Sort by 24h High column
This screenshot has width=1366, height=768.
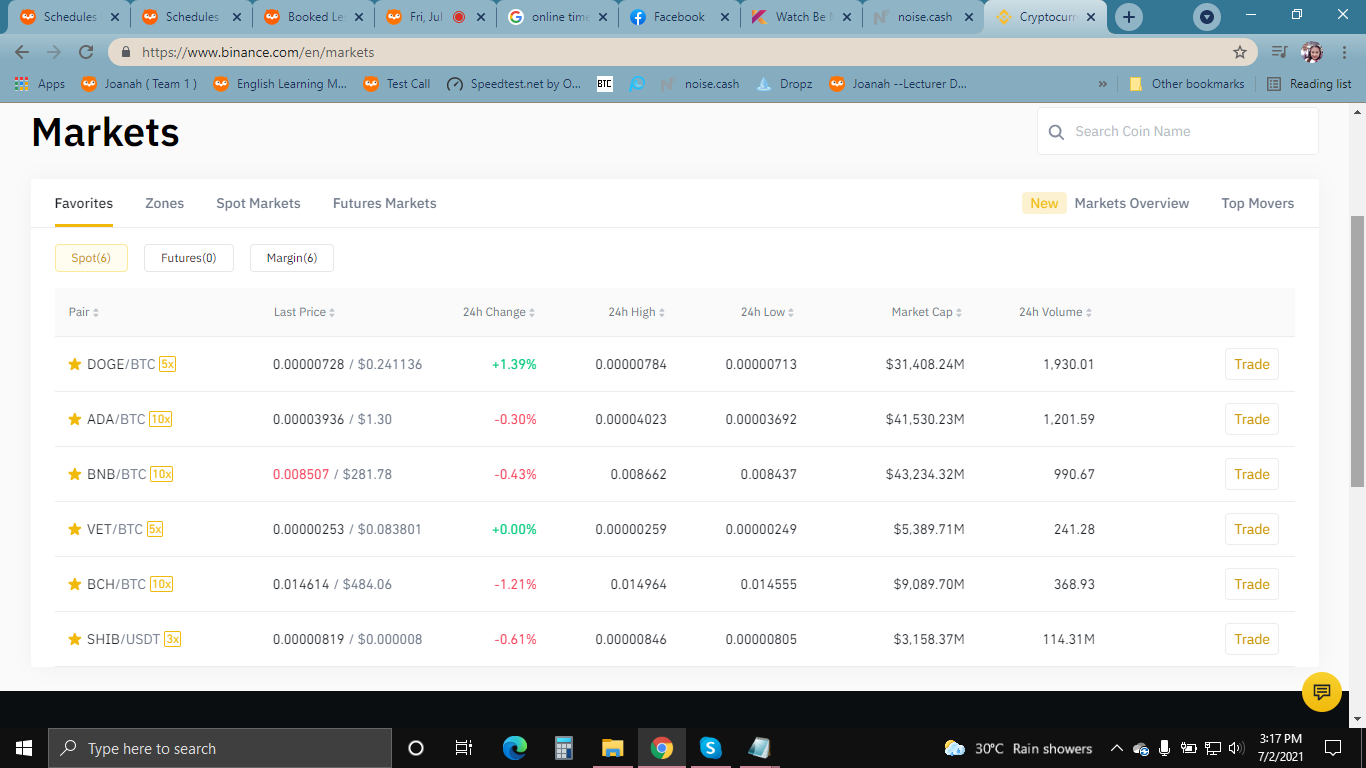637,312
